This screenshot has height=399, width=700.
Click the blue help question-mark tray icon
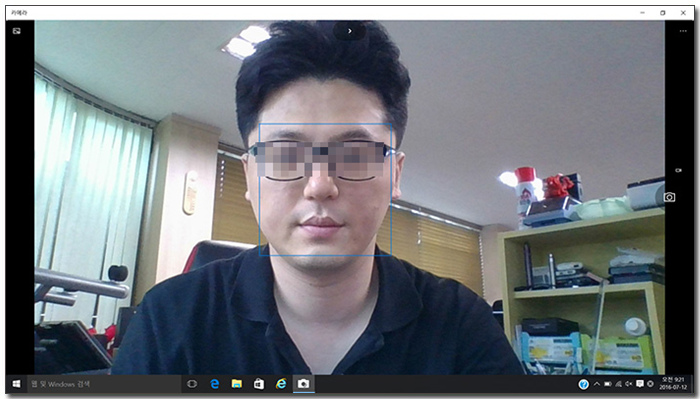point(583,384)
